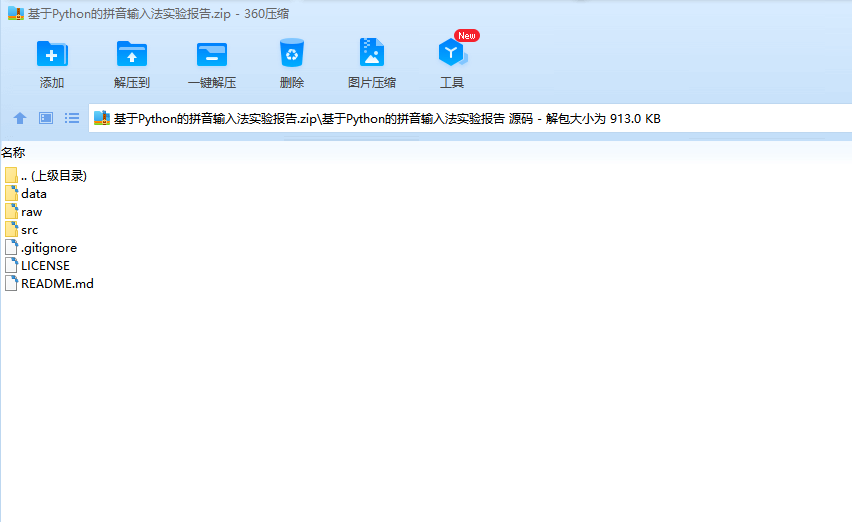
Task: Go up one level with the arrow icon
Action: (x=20, y=118)
